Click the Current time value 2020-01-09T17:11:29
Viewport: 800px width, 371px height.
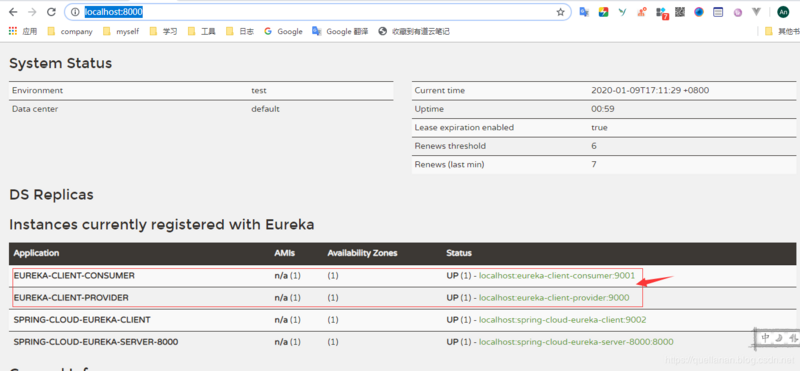pyautogui.click(x=650, y=91)
